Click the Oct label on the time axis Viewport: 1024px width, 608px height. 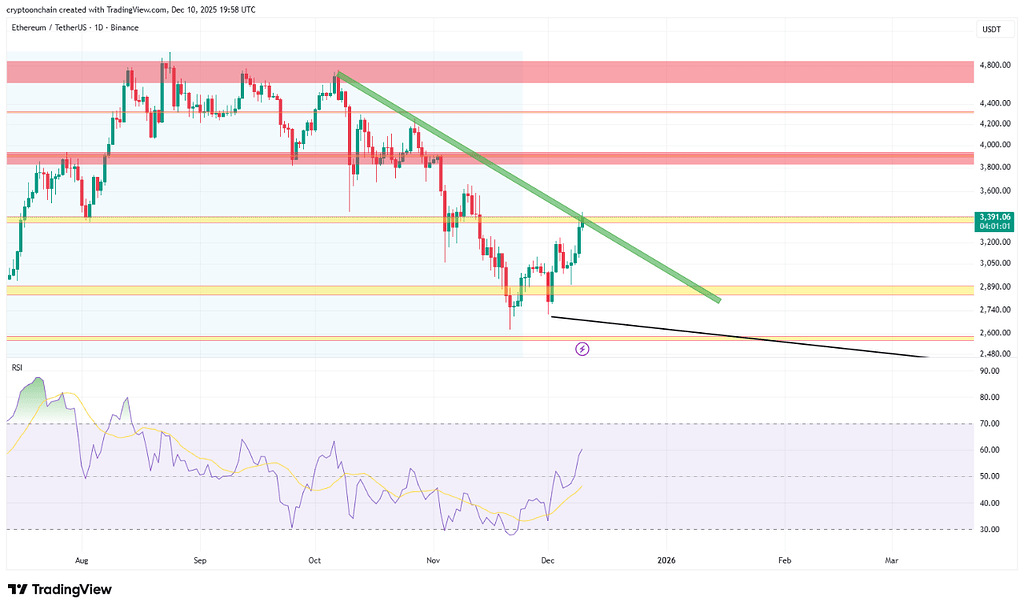316,562
